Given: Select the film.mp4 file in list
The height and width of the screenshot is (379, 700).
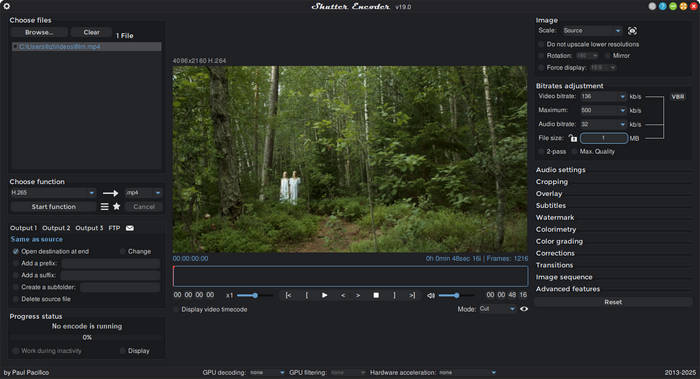Looking at the screenshot, I should pos(87,47).
